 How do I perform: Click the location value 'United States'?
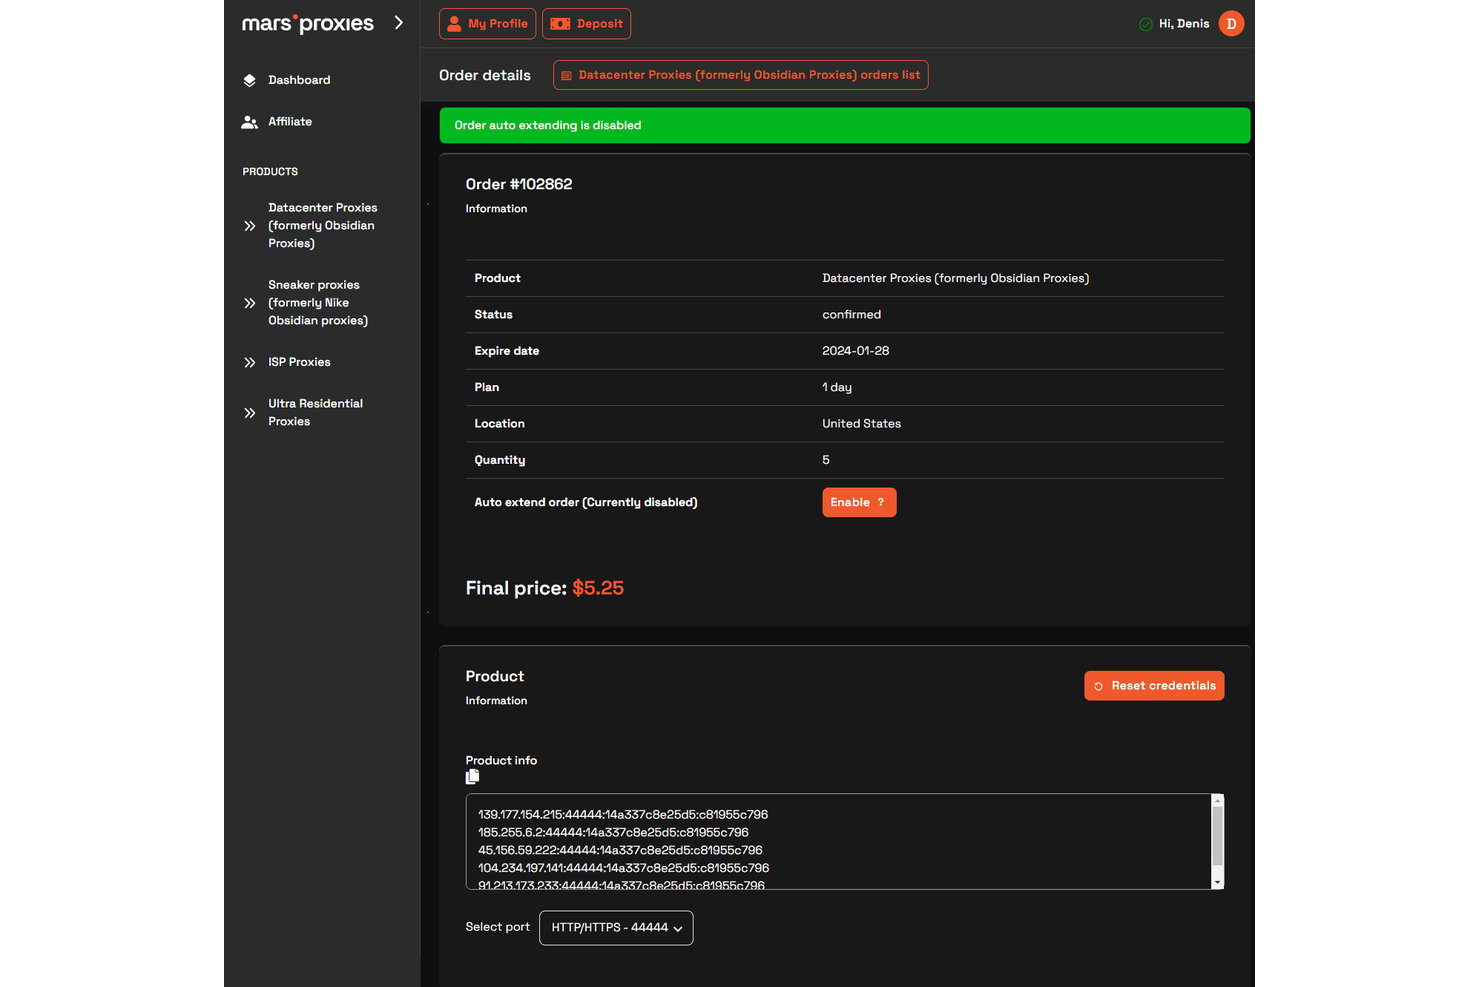point(862,424)
